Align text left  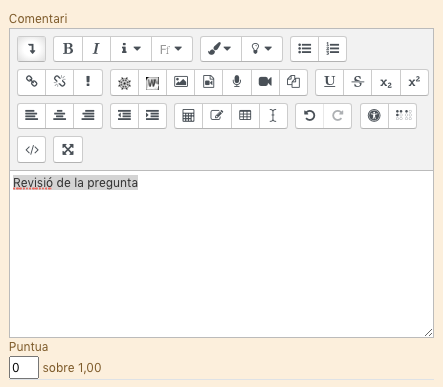[31, 116]
